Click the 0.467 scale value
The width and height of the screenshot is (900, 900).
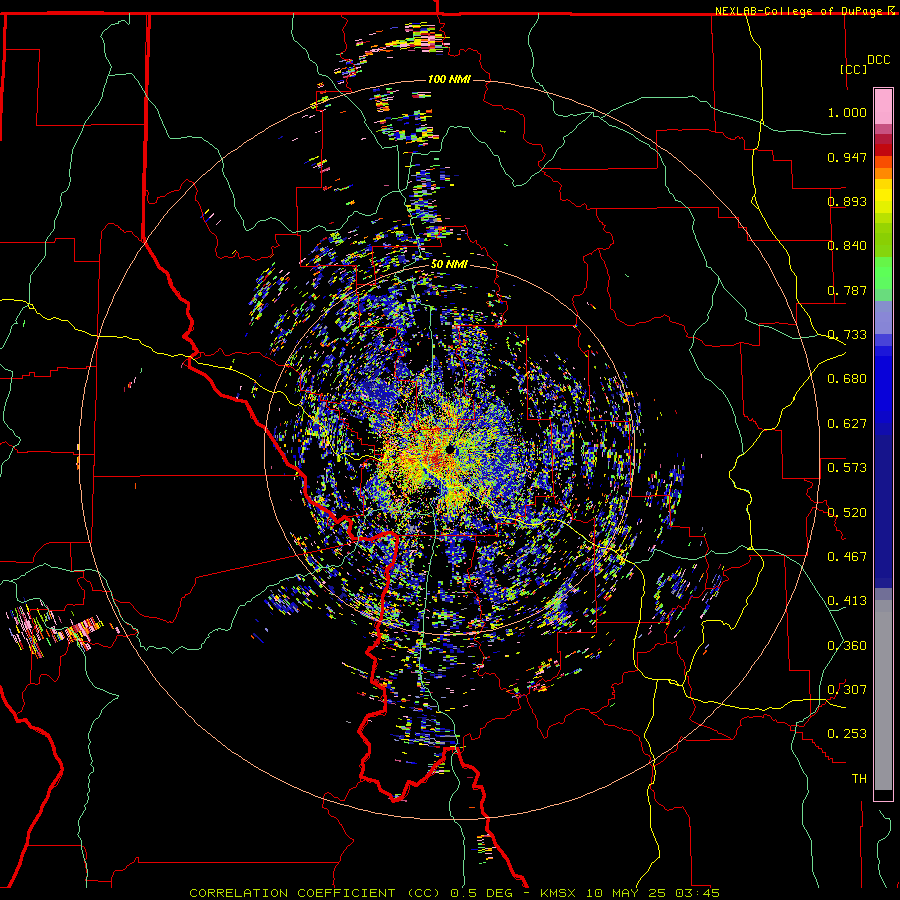[847, 557]
